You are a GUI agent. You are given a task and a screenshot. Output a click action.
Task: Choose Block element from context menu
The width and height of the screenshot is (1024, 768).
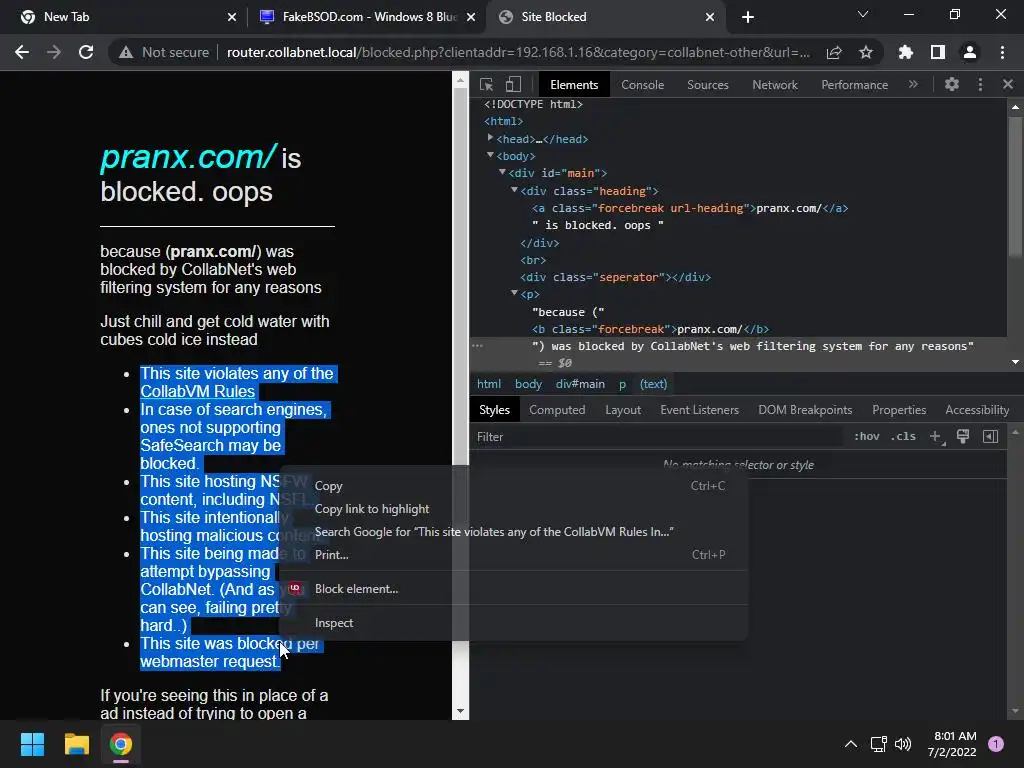[513, 588]
